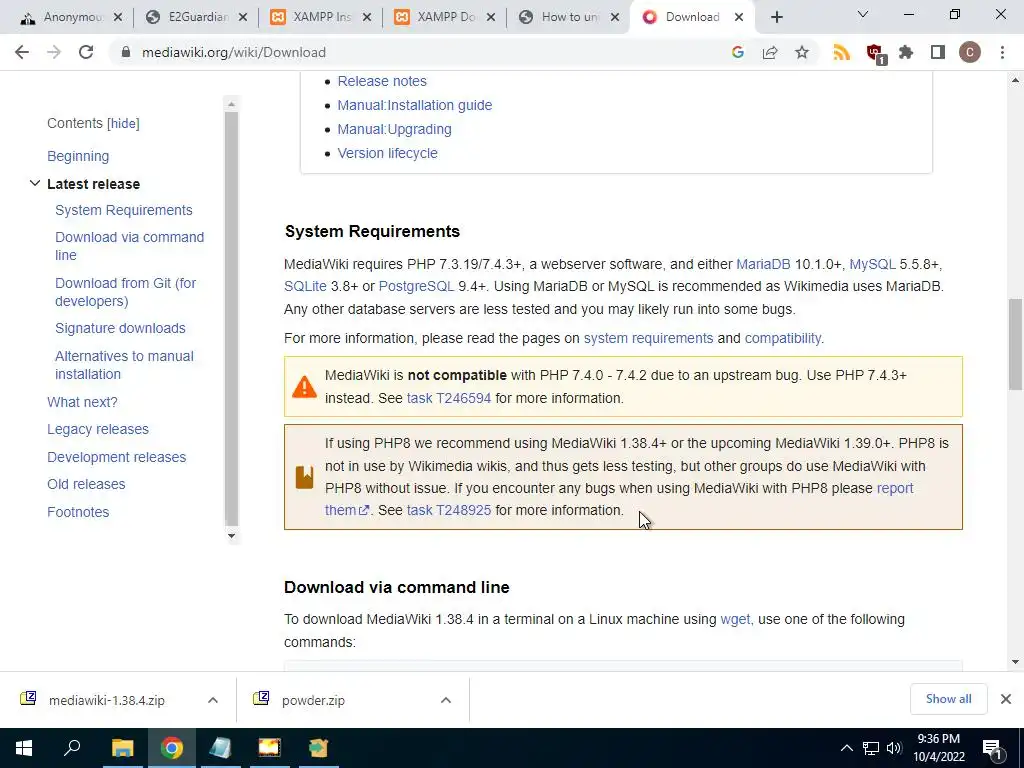
Task: Go to Download from Git section
Action: pos(125,292)
